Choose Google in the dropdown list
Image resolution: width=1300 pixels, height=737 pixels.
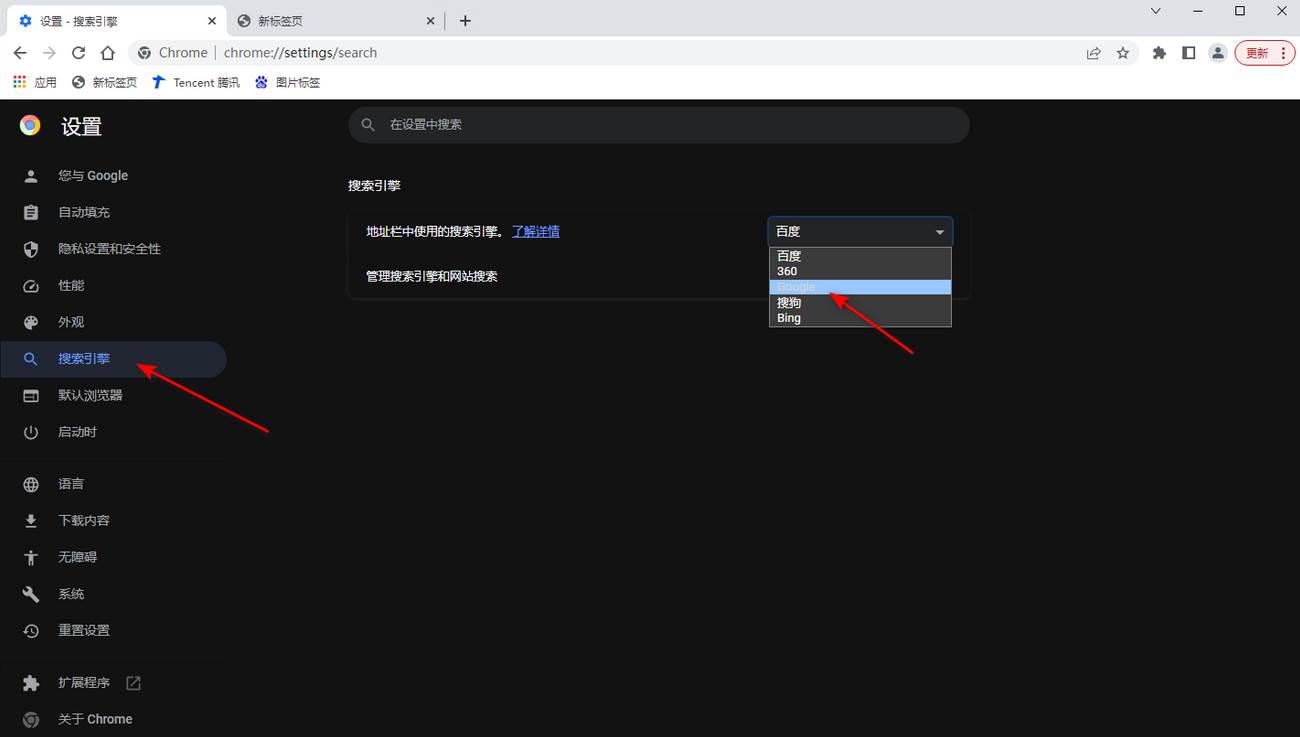(x=860, y=287)
